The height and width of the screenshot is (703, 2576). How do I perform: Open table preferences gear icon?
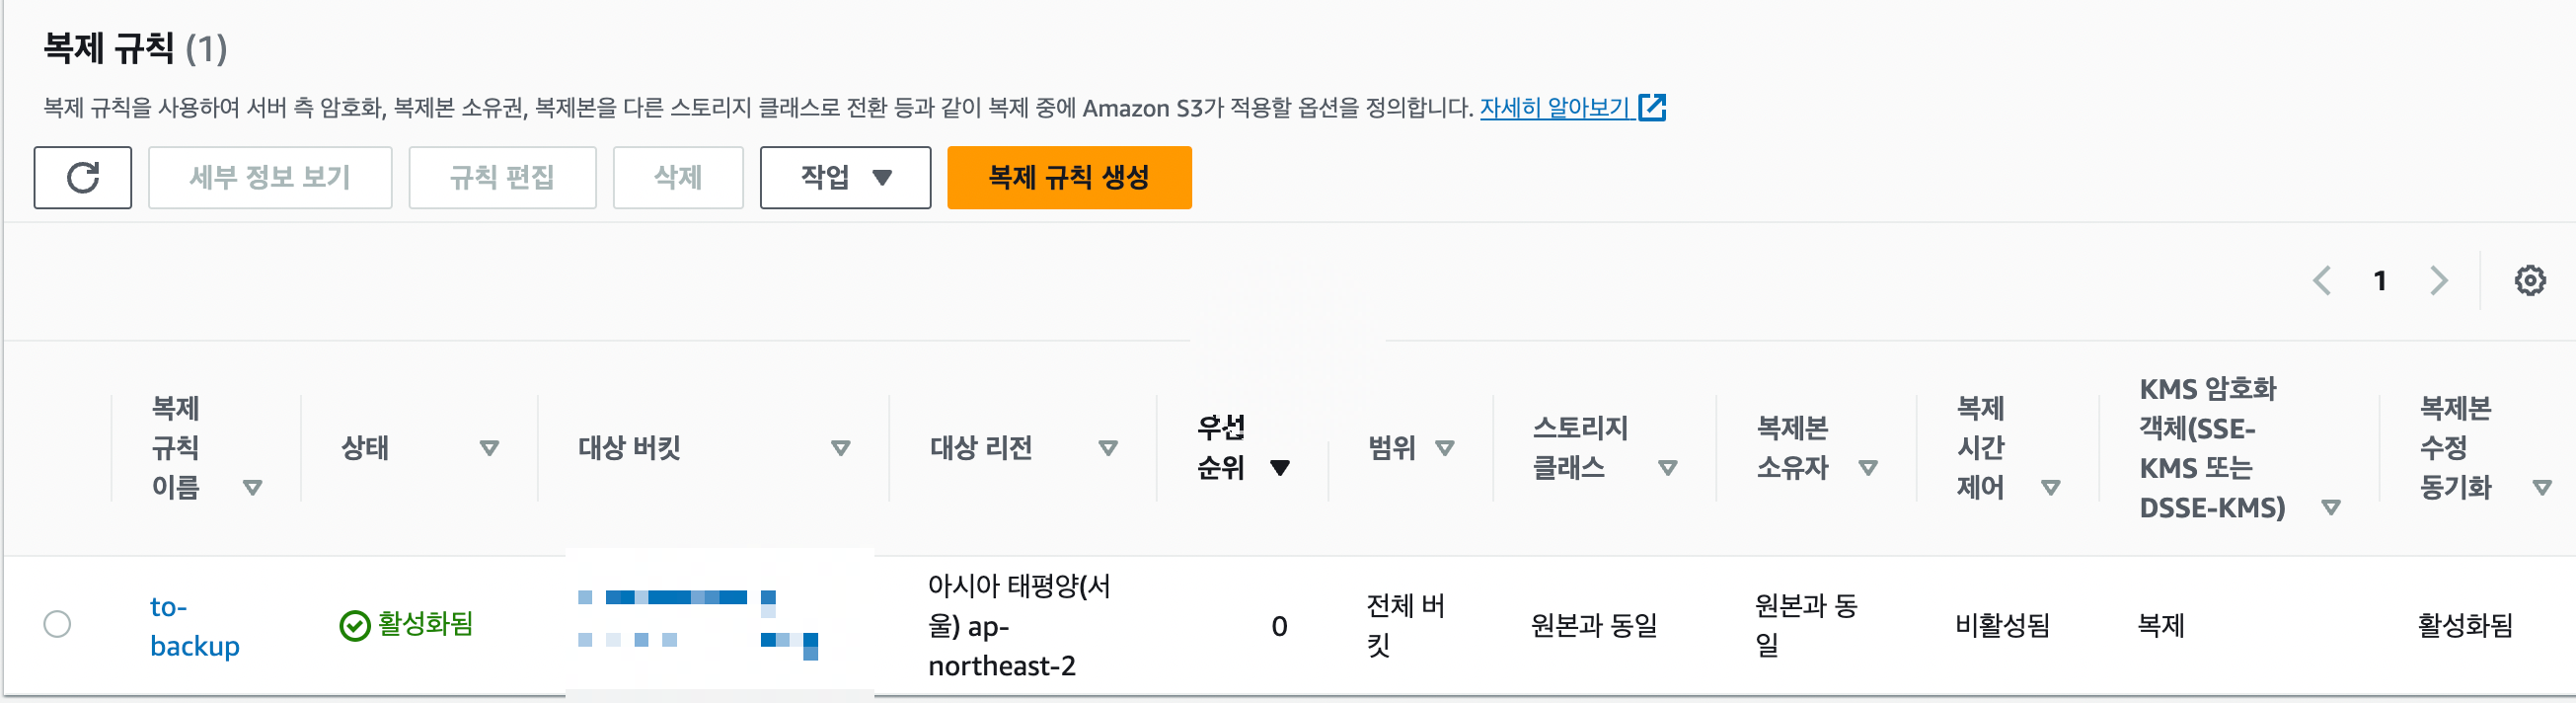[x=2530, y=281]
